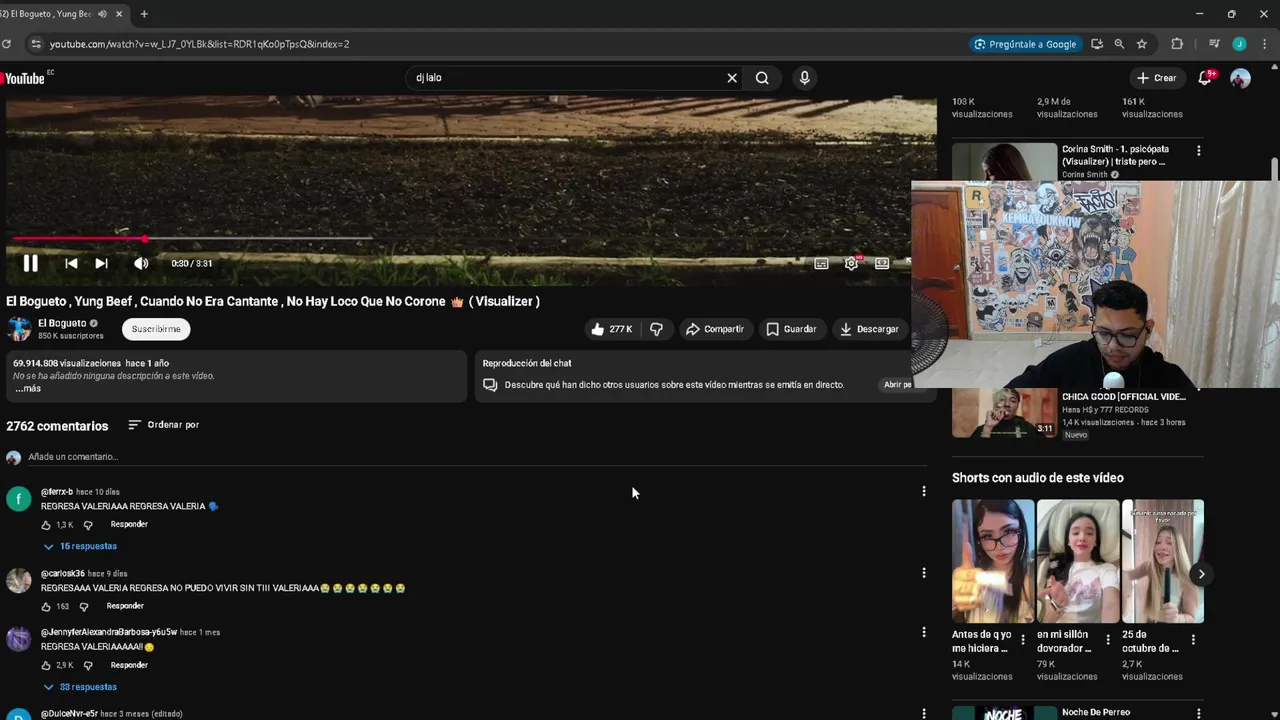Viewport: 1280px width, 720px height.
Task: Like the @JennyferAlexandraBarbosa comment
Action: point(46,665)
